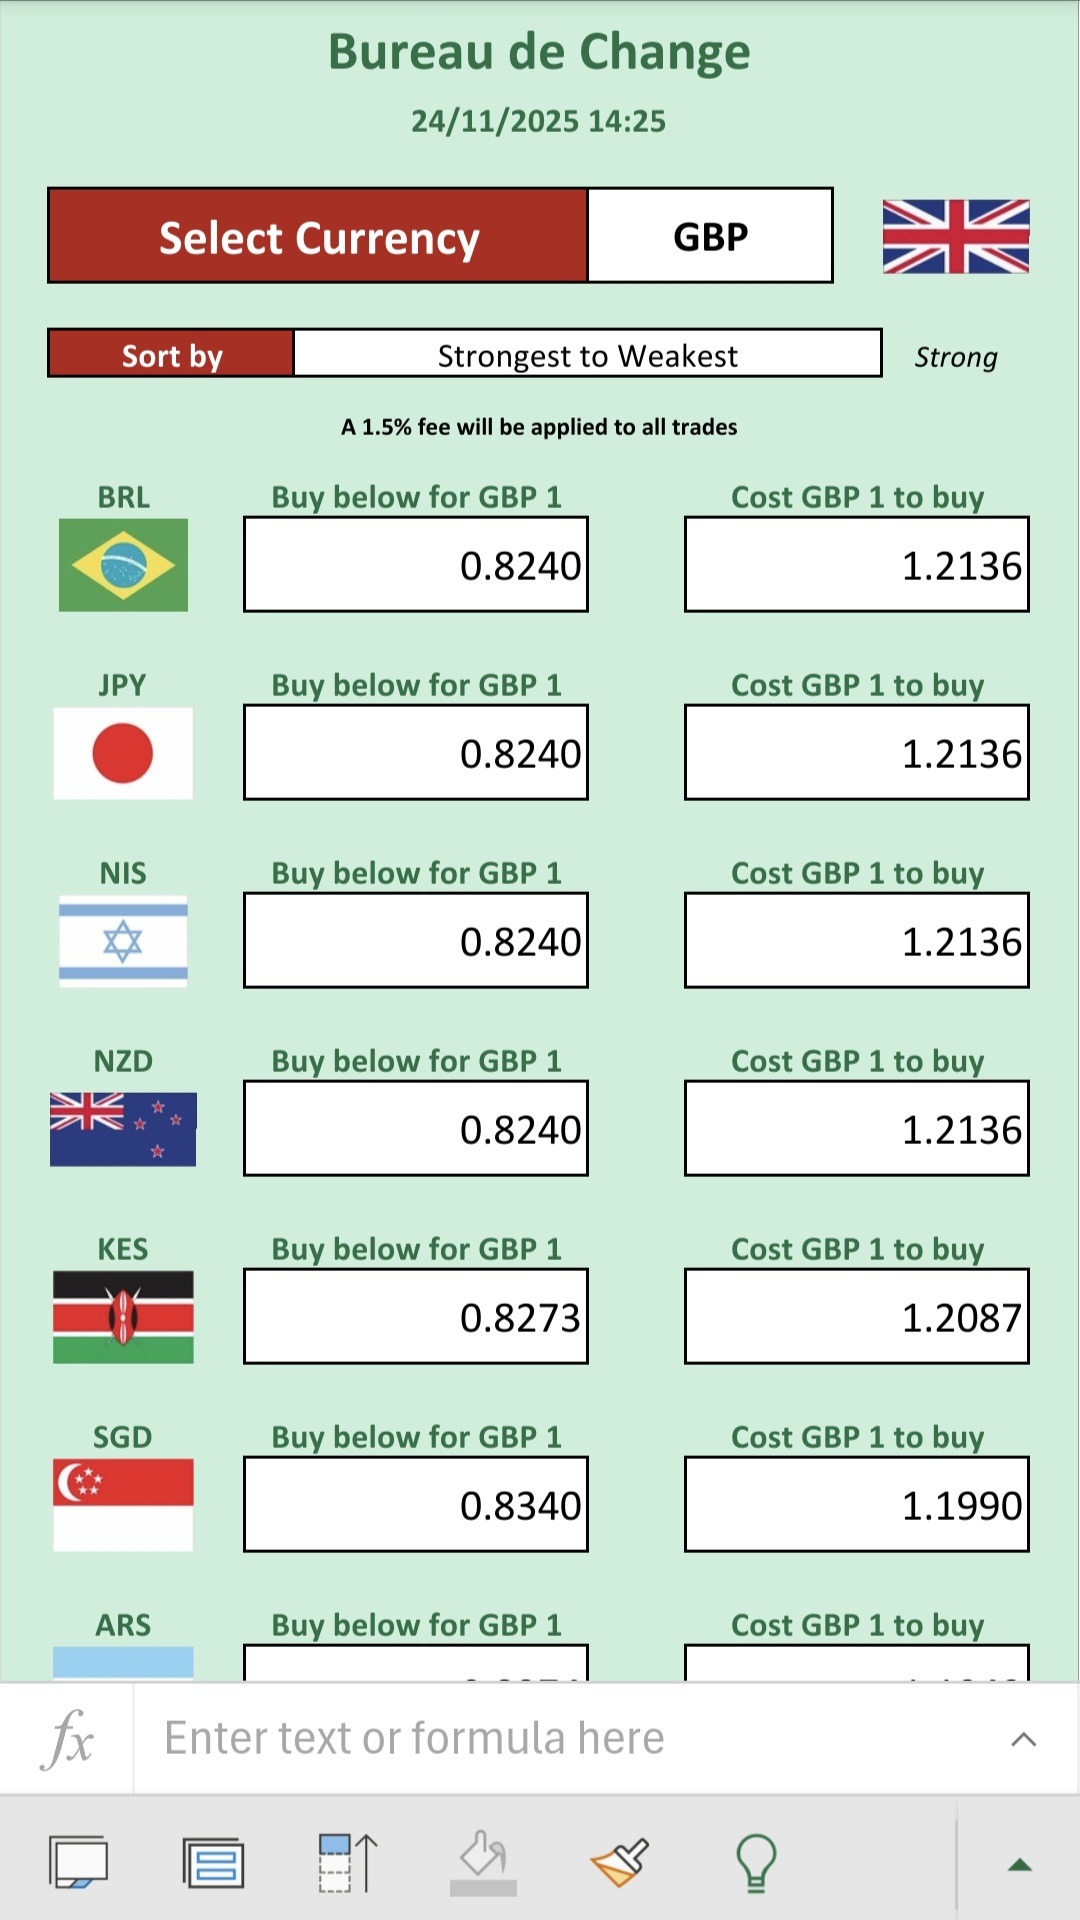Tap the sheets/cards view icon in toolbar

(78, 1863)
